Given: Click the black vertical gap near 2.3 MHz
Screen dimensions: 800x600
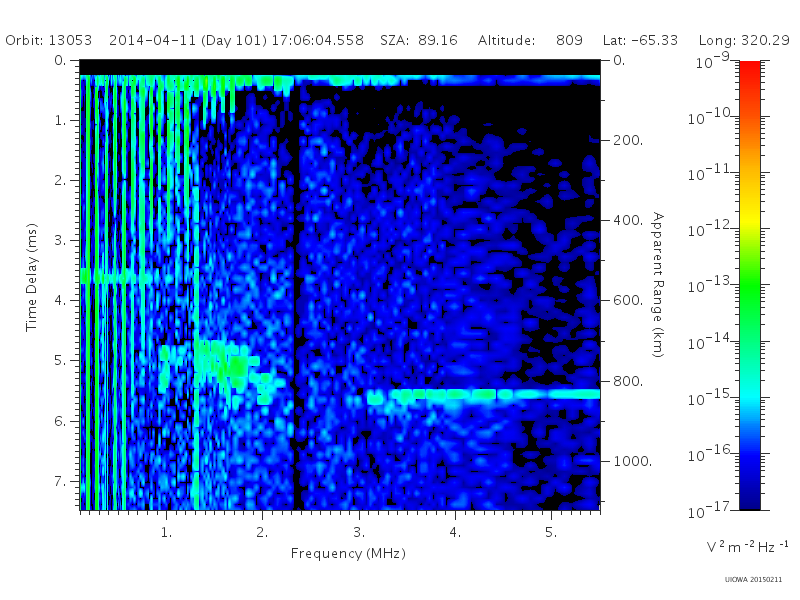Looking at the screenshot, I should [296, 296].
